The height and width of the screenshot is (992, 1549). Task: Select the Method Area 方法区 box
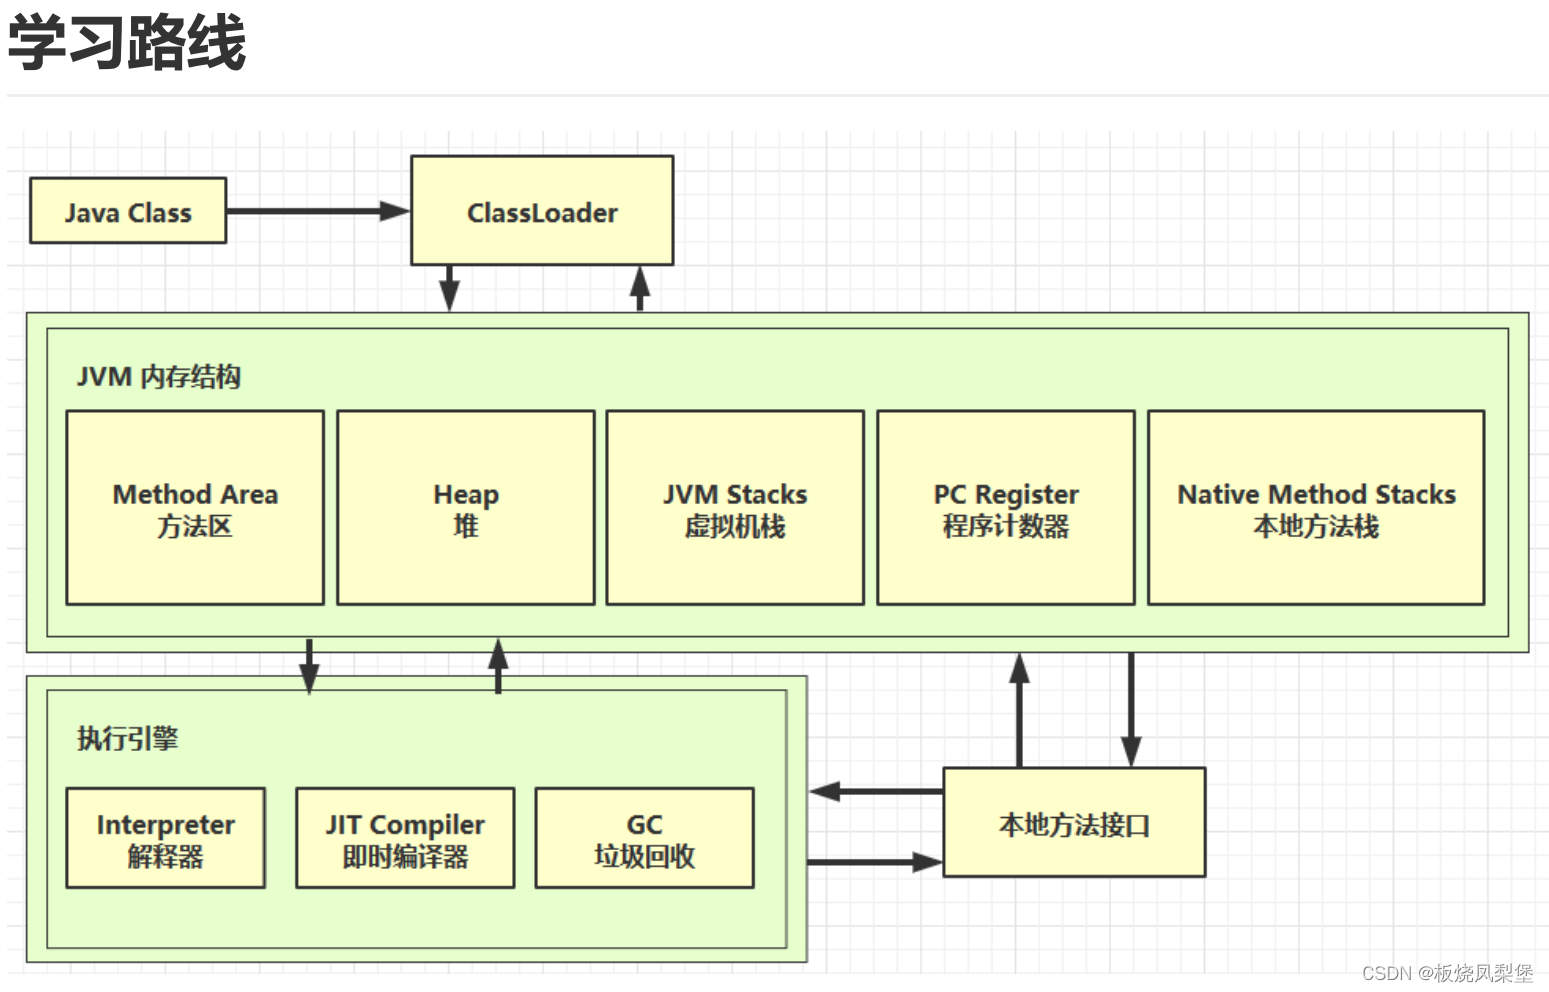(195, 508)
